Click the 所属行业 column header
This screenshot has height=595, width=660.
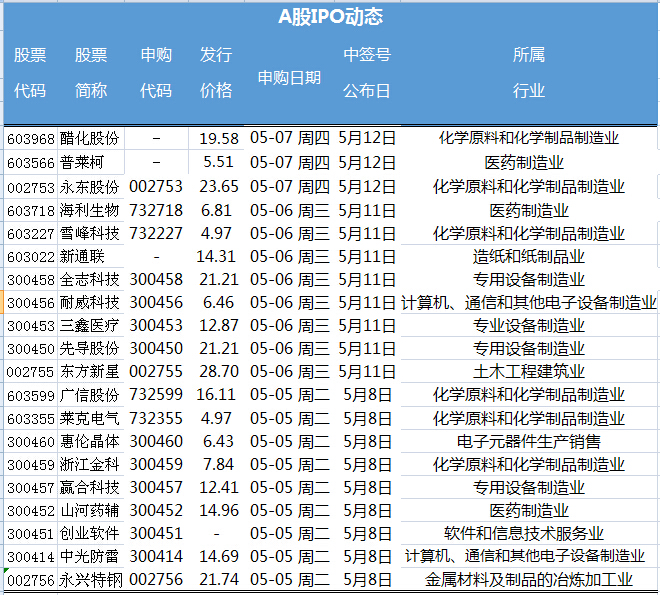[x=529, y=72]
